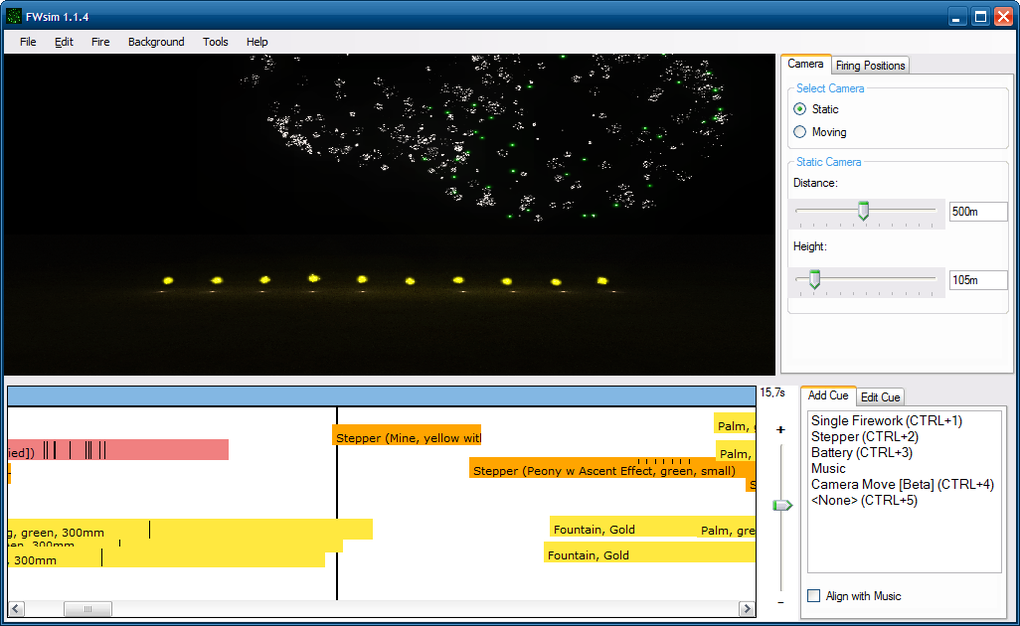This screenshot has height=626, width=1020.
Task: Click the timeline scrollbar left arrow
Action: point(16,609)
